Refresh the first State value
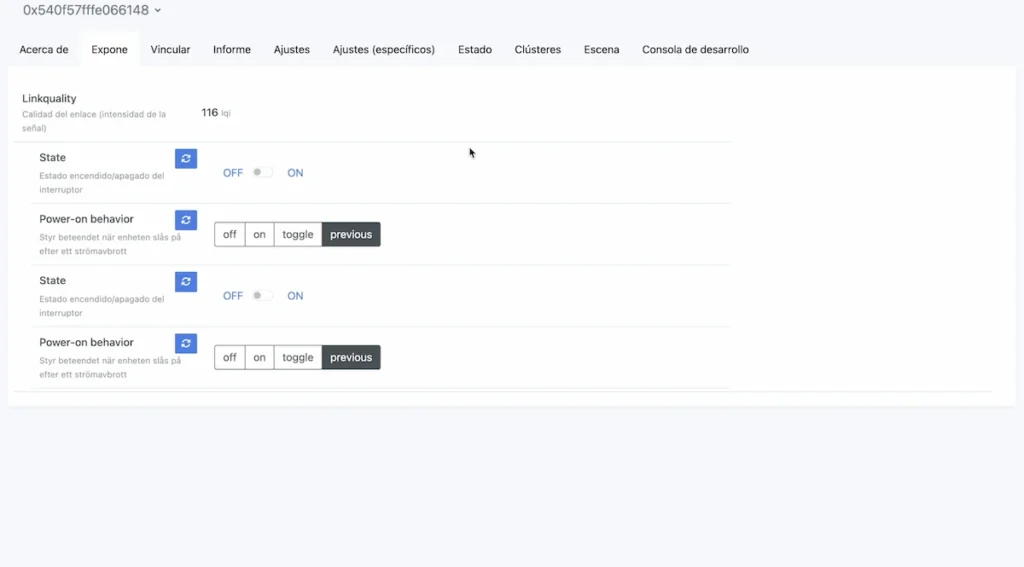 point(186,159)
